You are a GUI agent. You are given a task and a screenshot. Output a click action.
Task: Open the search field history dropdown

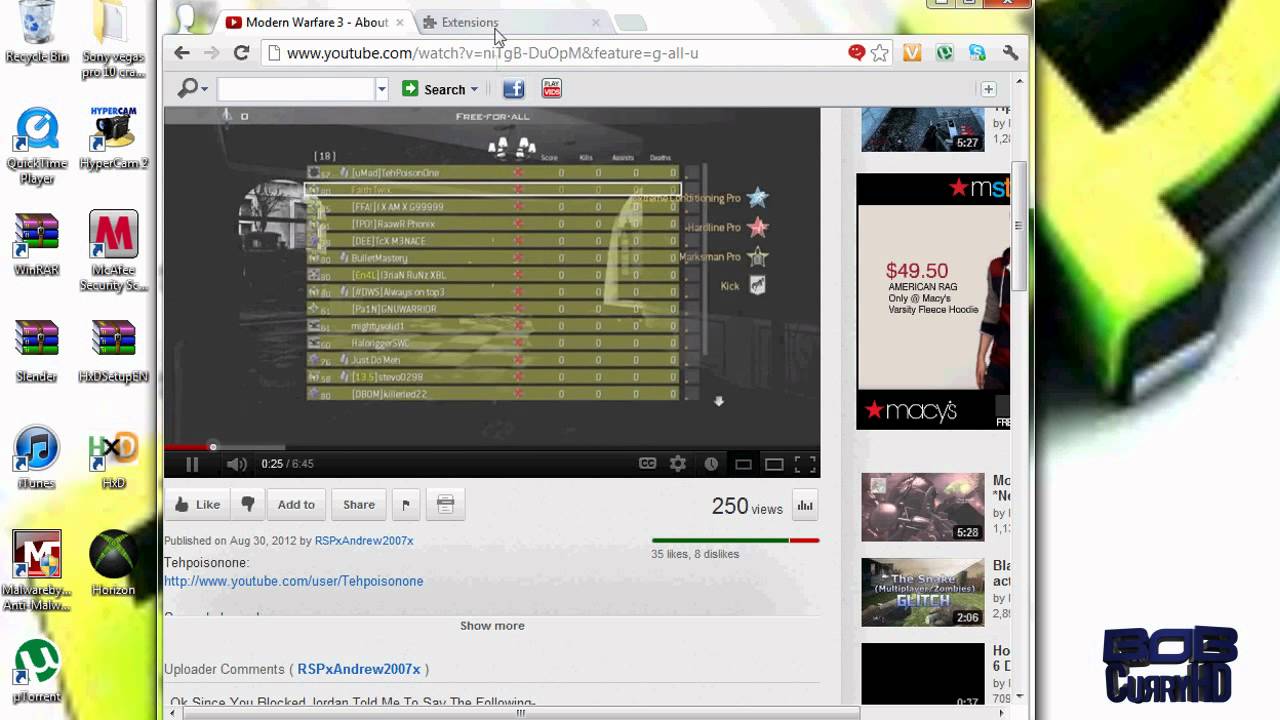tap(381, 89)
